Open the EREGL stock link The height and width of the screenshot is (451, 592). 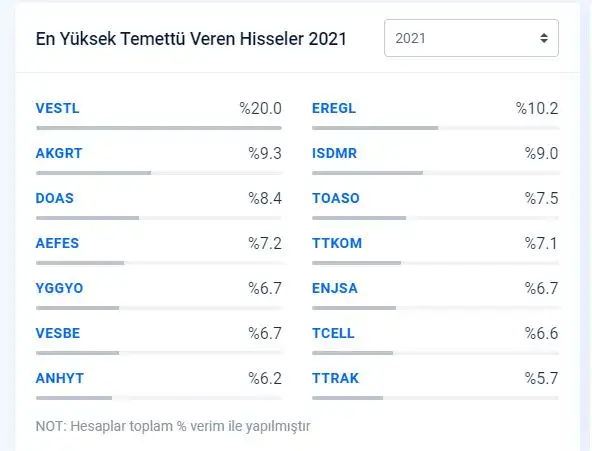tap(334, 108)
